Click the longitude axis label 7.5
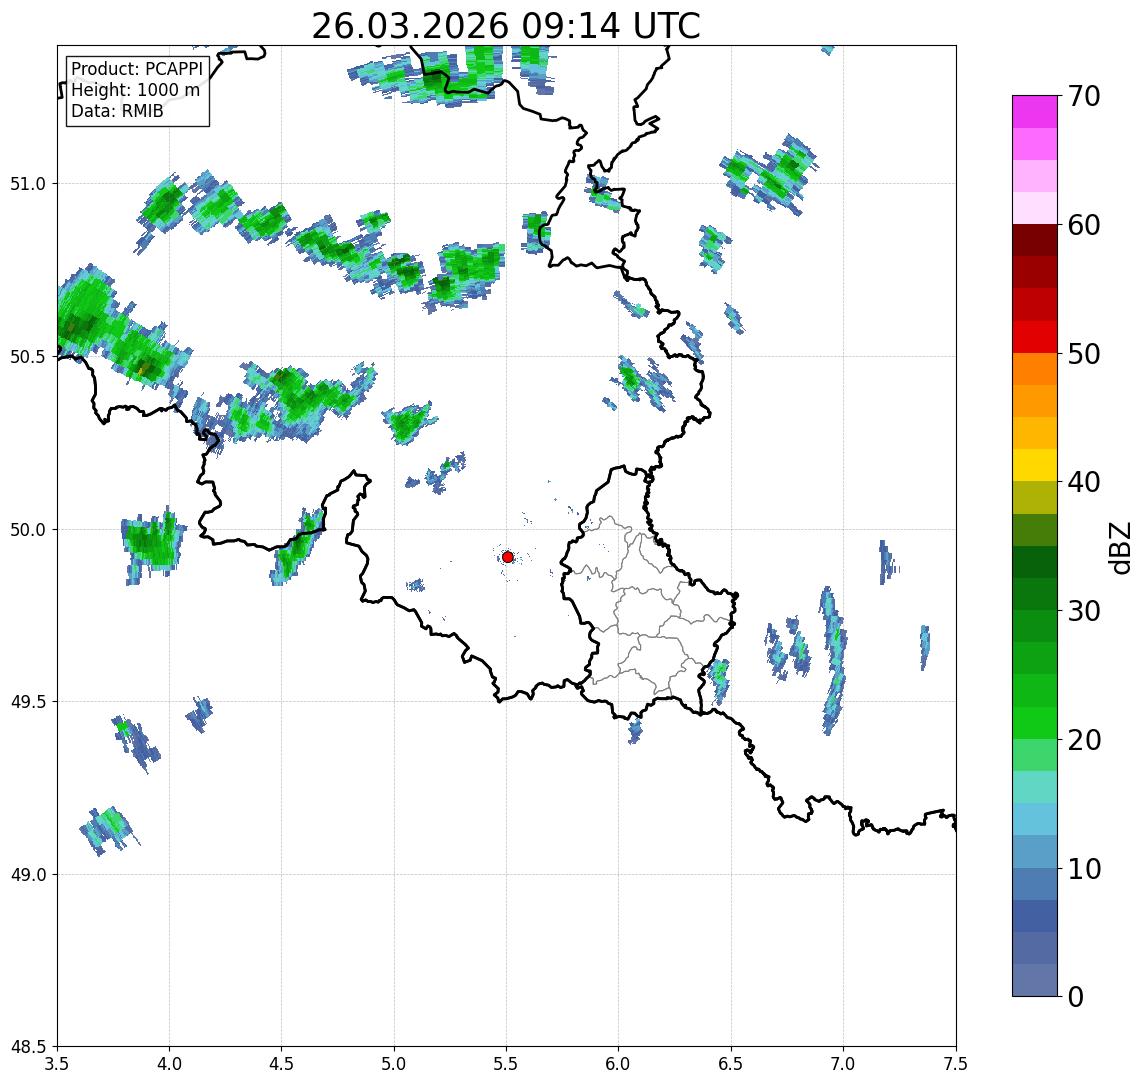 coord(955,1063)
